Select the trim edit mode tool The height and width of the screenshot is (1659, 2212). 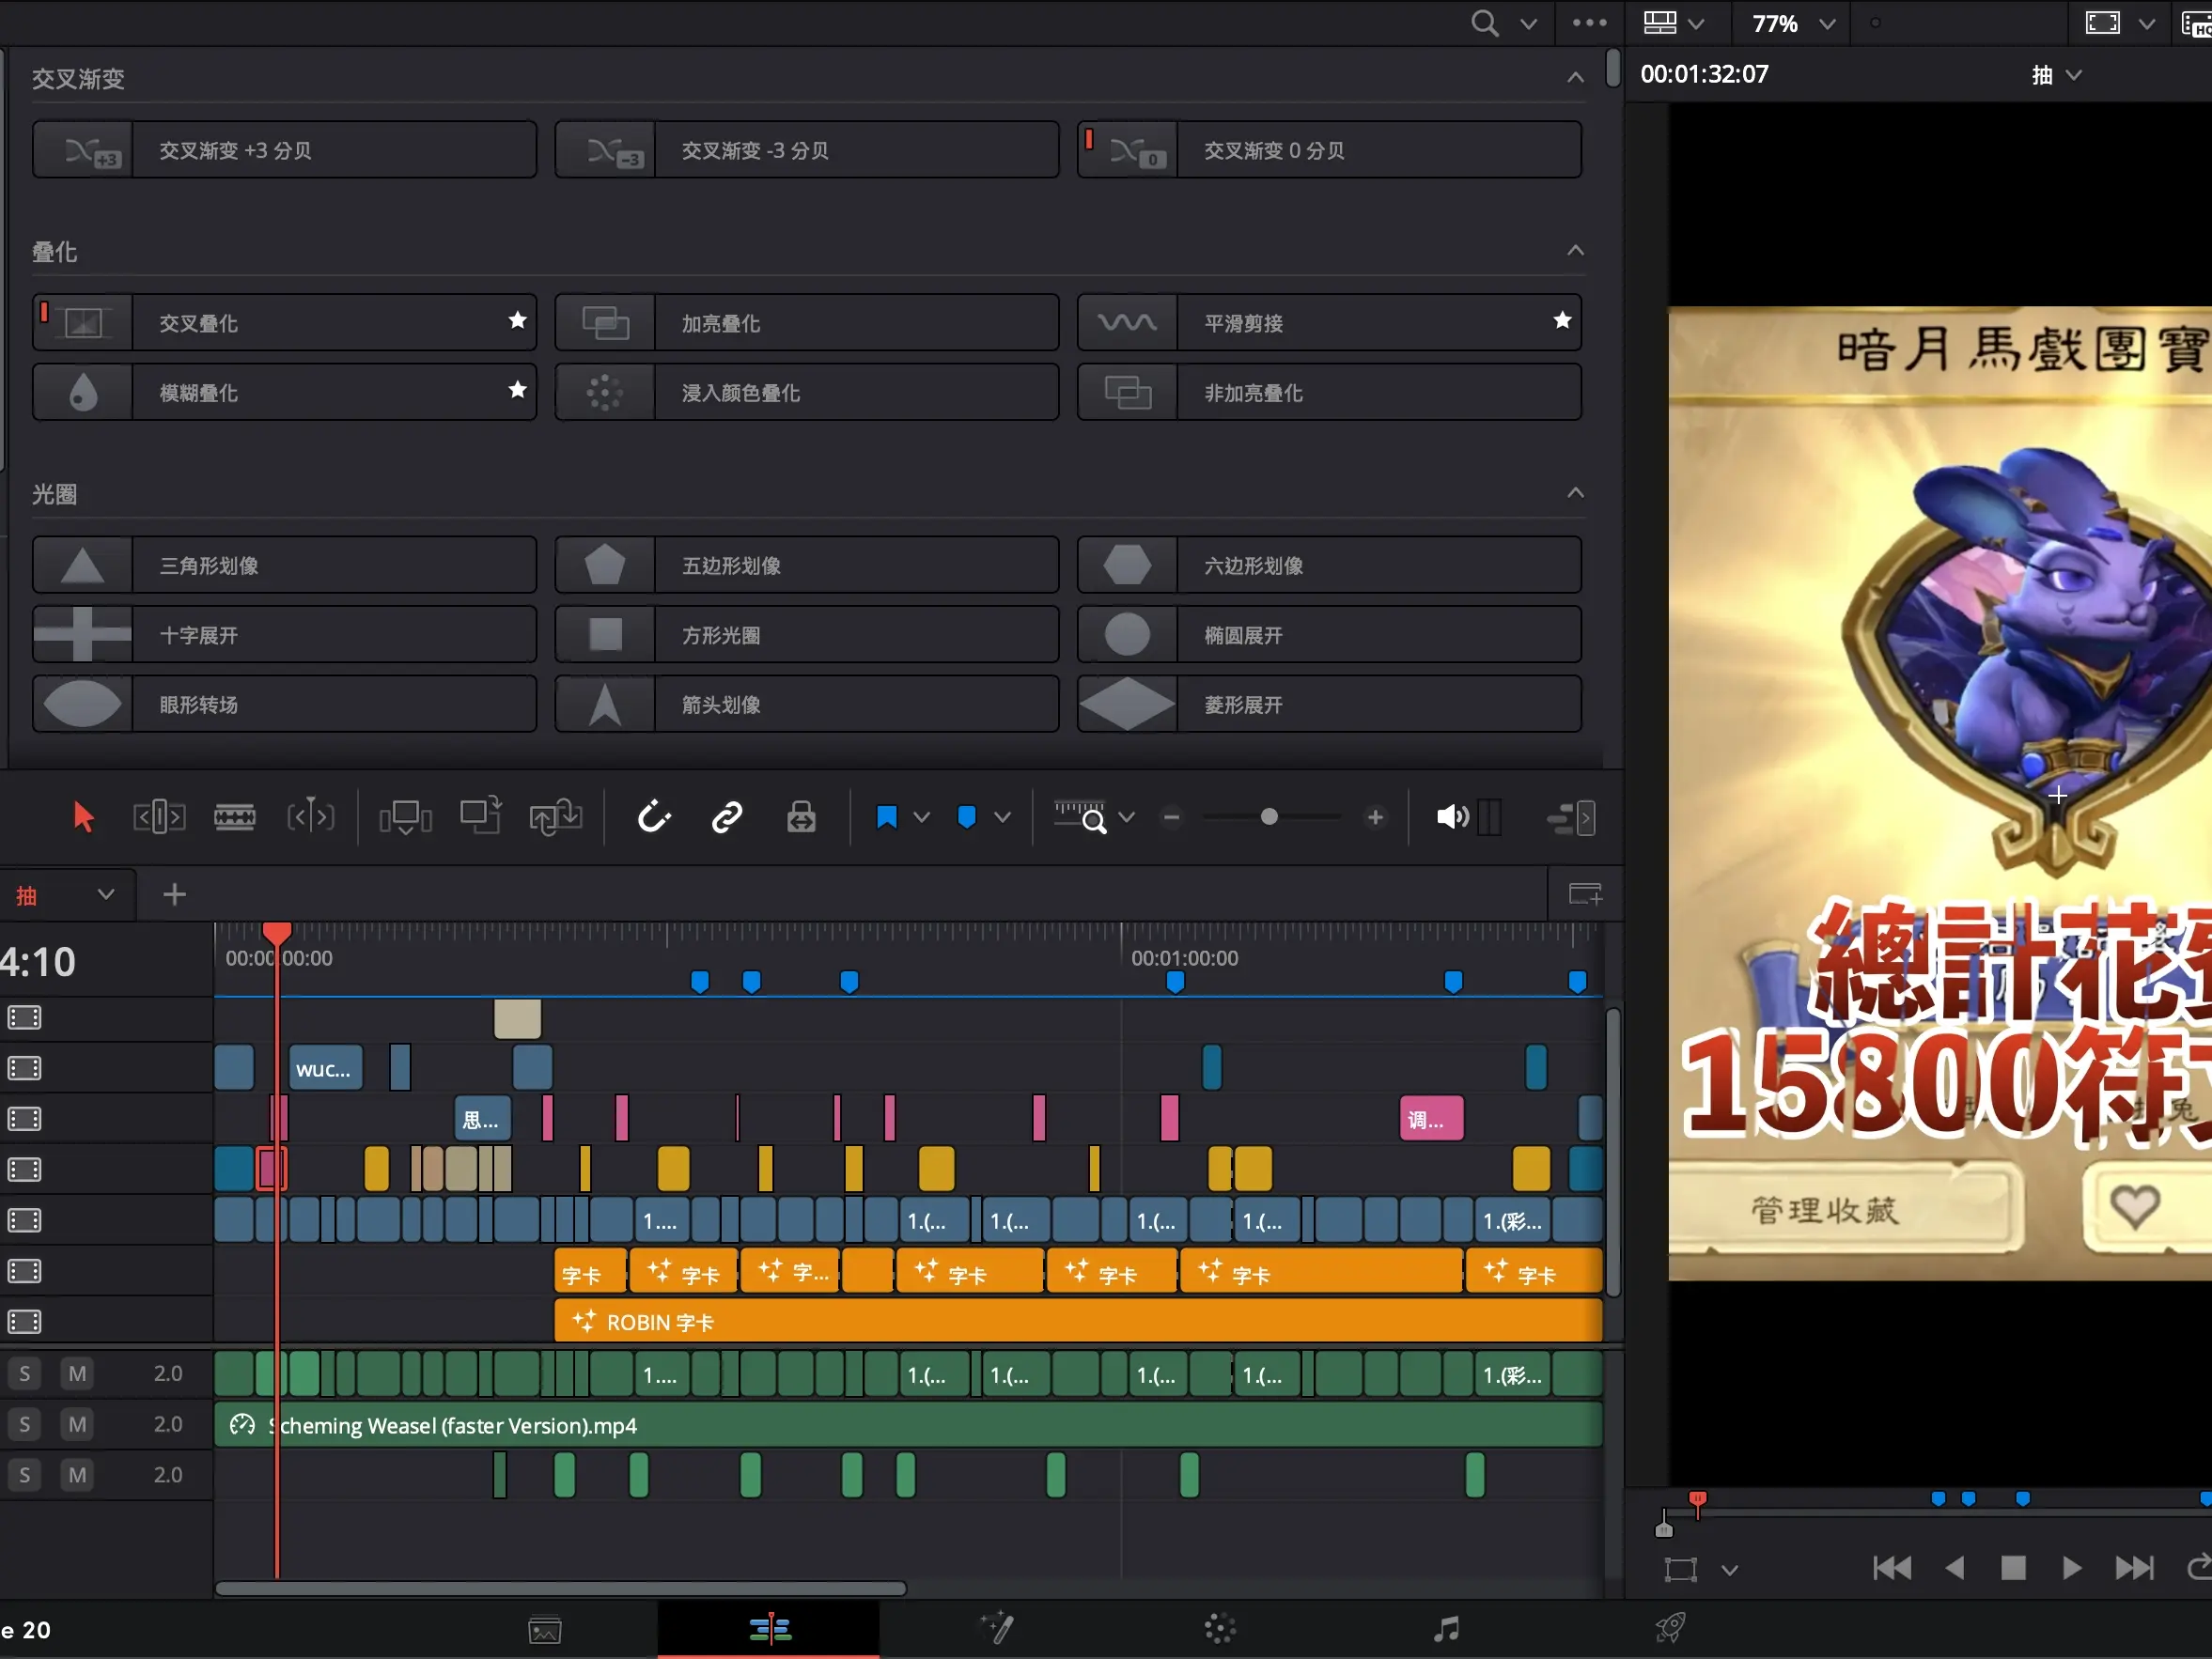click(x=159, y=817)
